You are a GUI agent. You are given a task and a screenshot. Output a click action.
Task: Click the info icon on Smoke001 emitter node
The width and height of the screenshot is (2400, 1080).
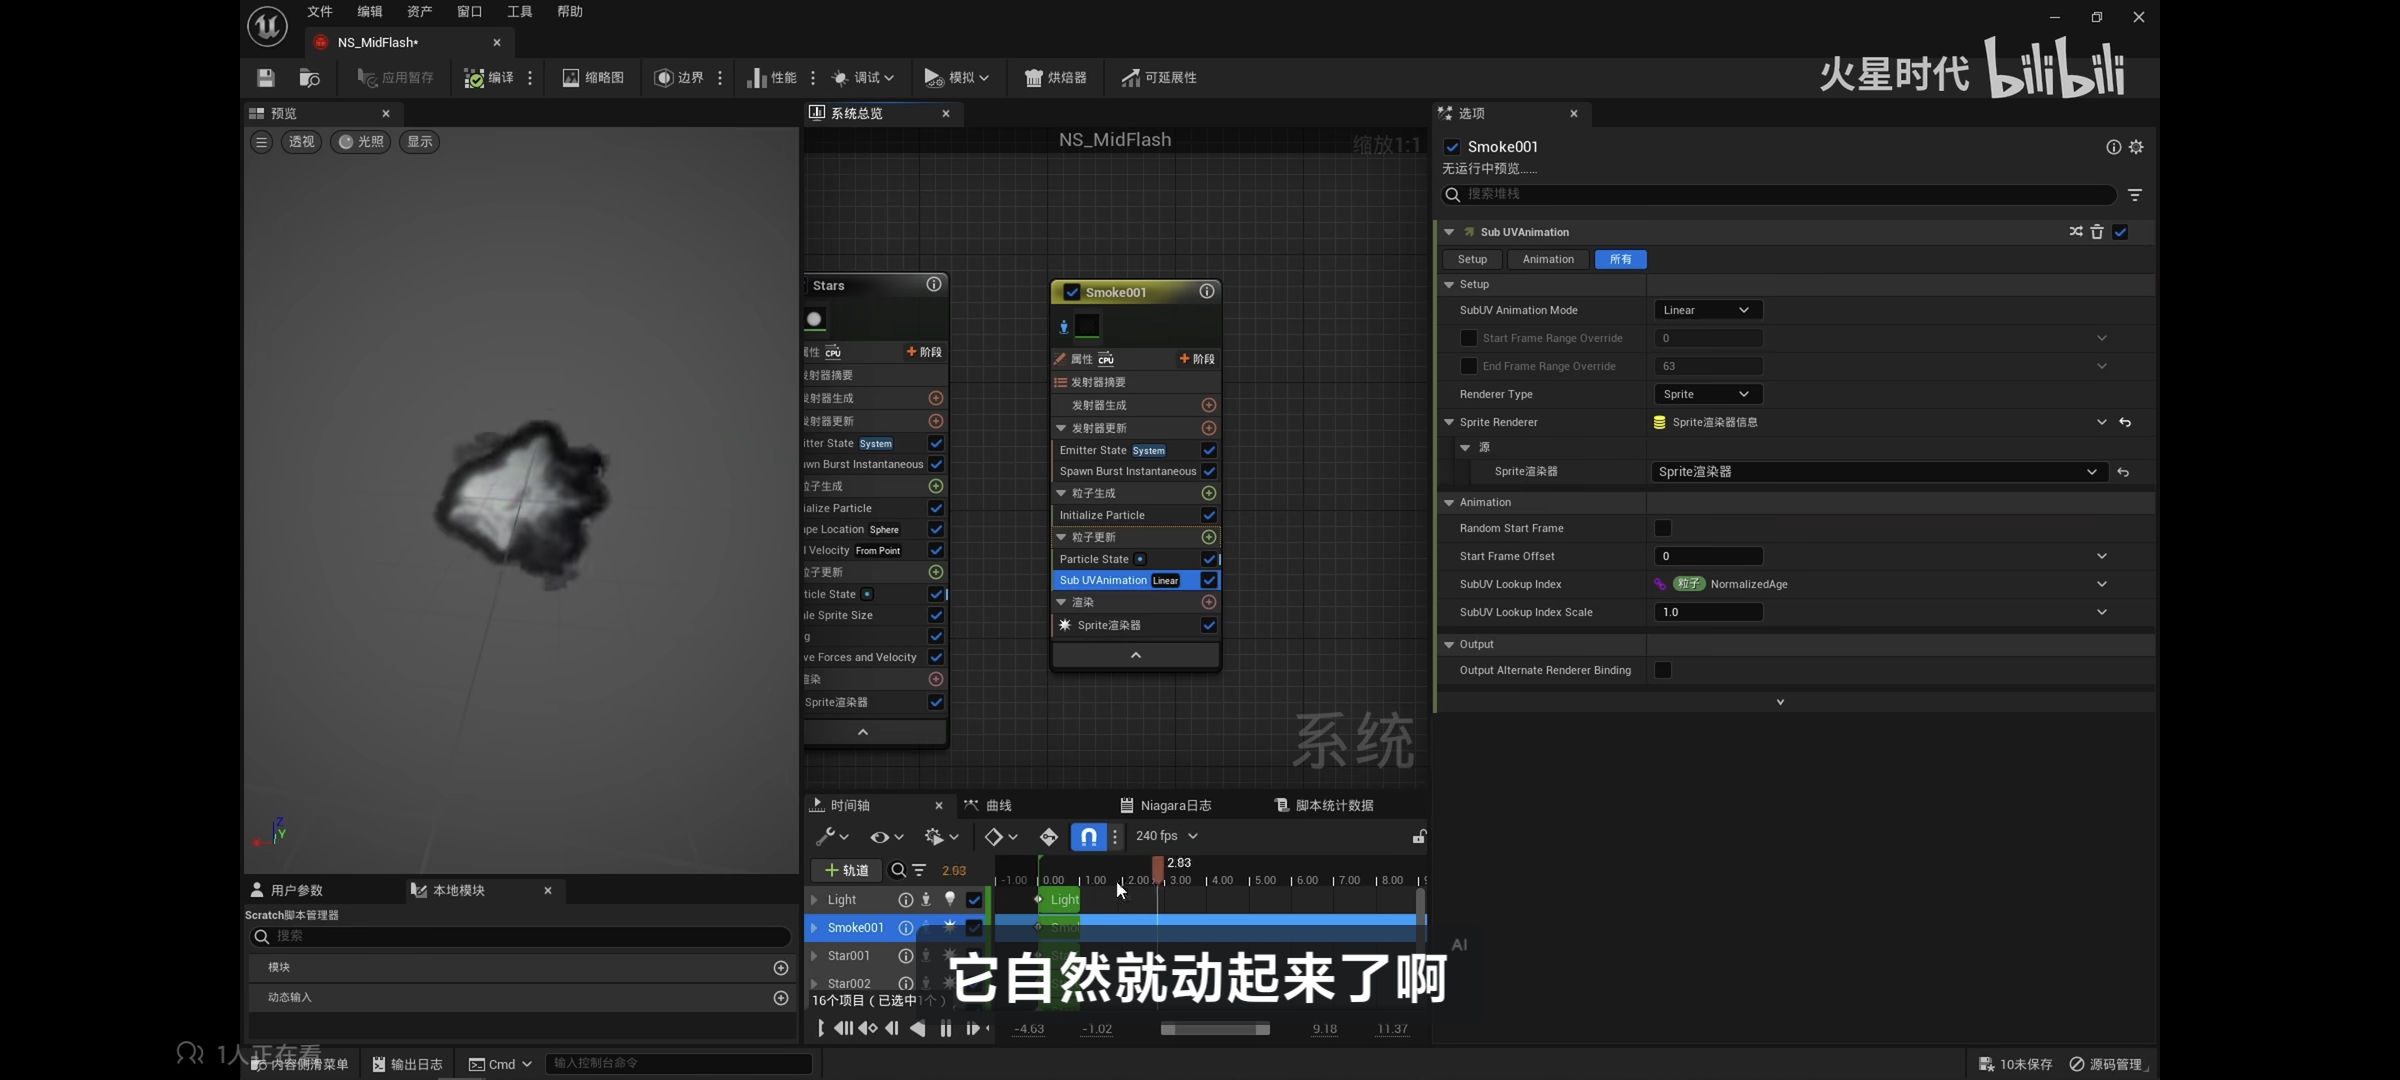[1207, 292]
